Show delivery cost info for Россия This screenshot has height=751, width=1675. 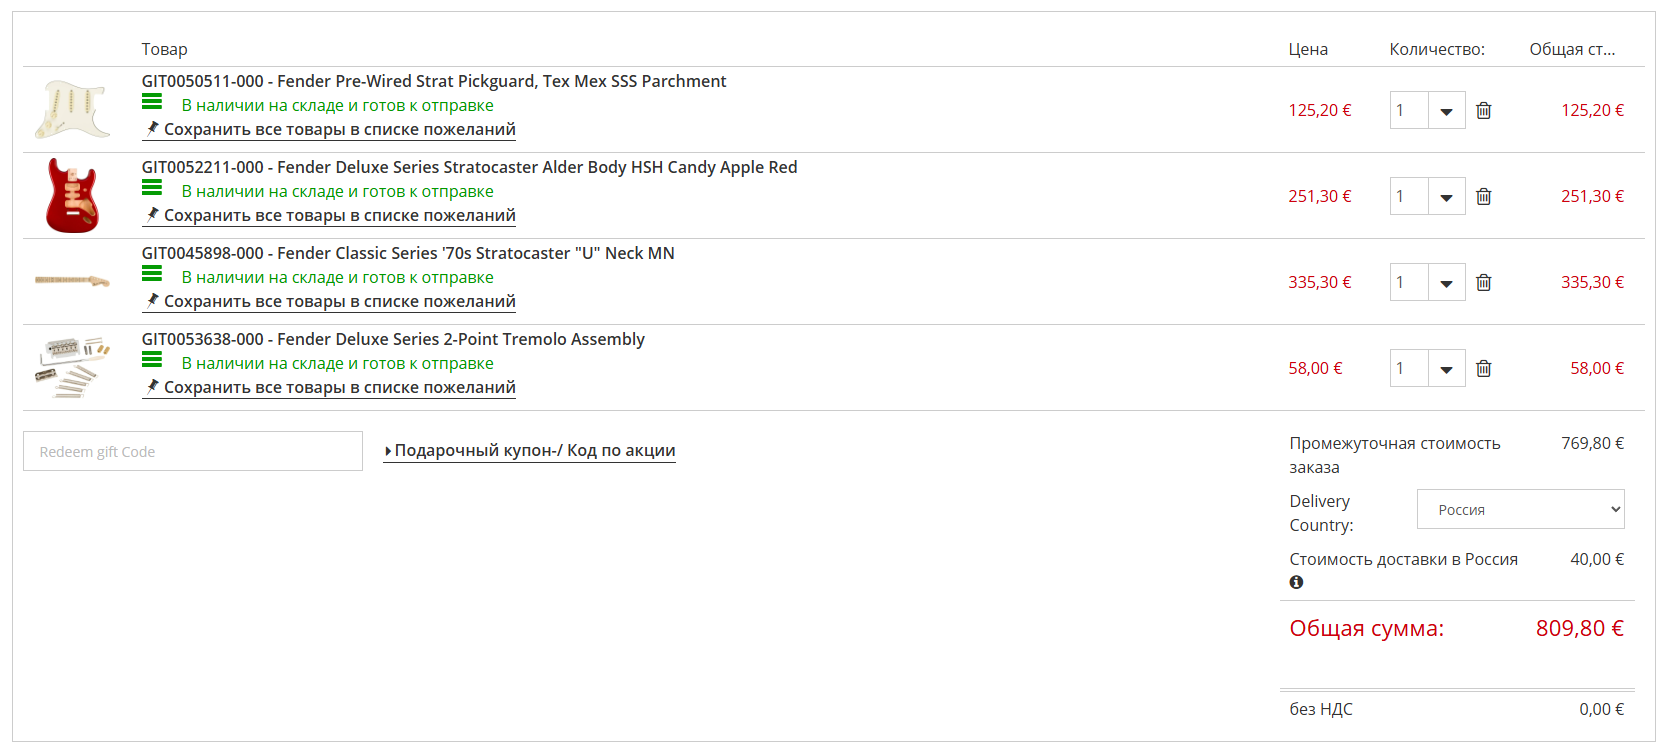pyautogui.click(x=1296, y=582)
